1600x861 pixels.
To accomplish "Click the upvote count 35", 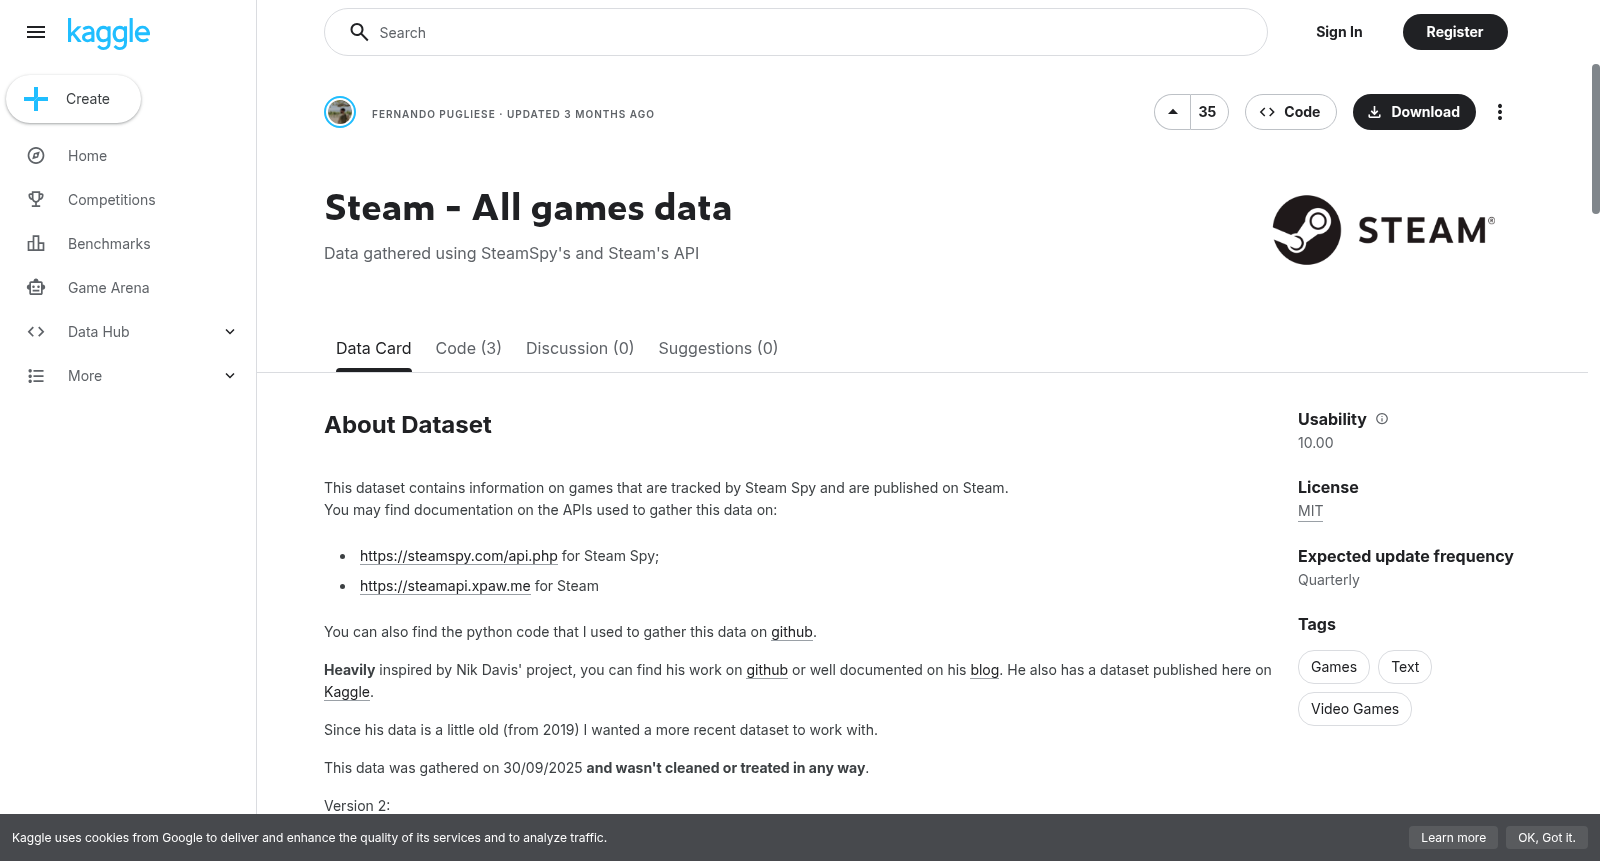I will click(x=1208, y=112).
